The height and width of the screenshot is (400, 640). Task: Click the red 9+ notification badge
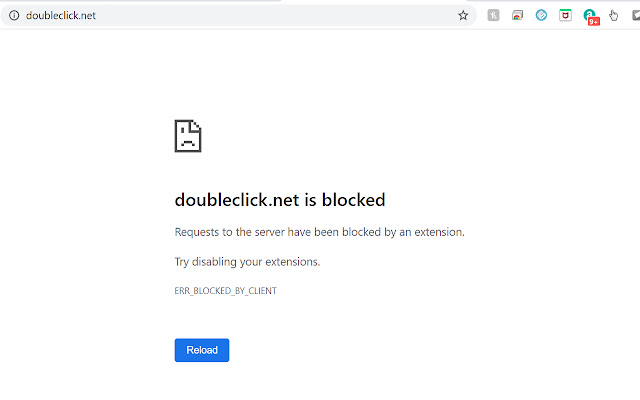(594, 21)
